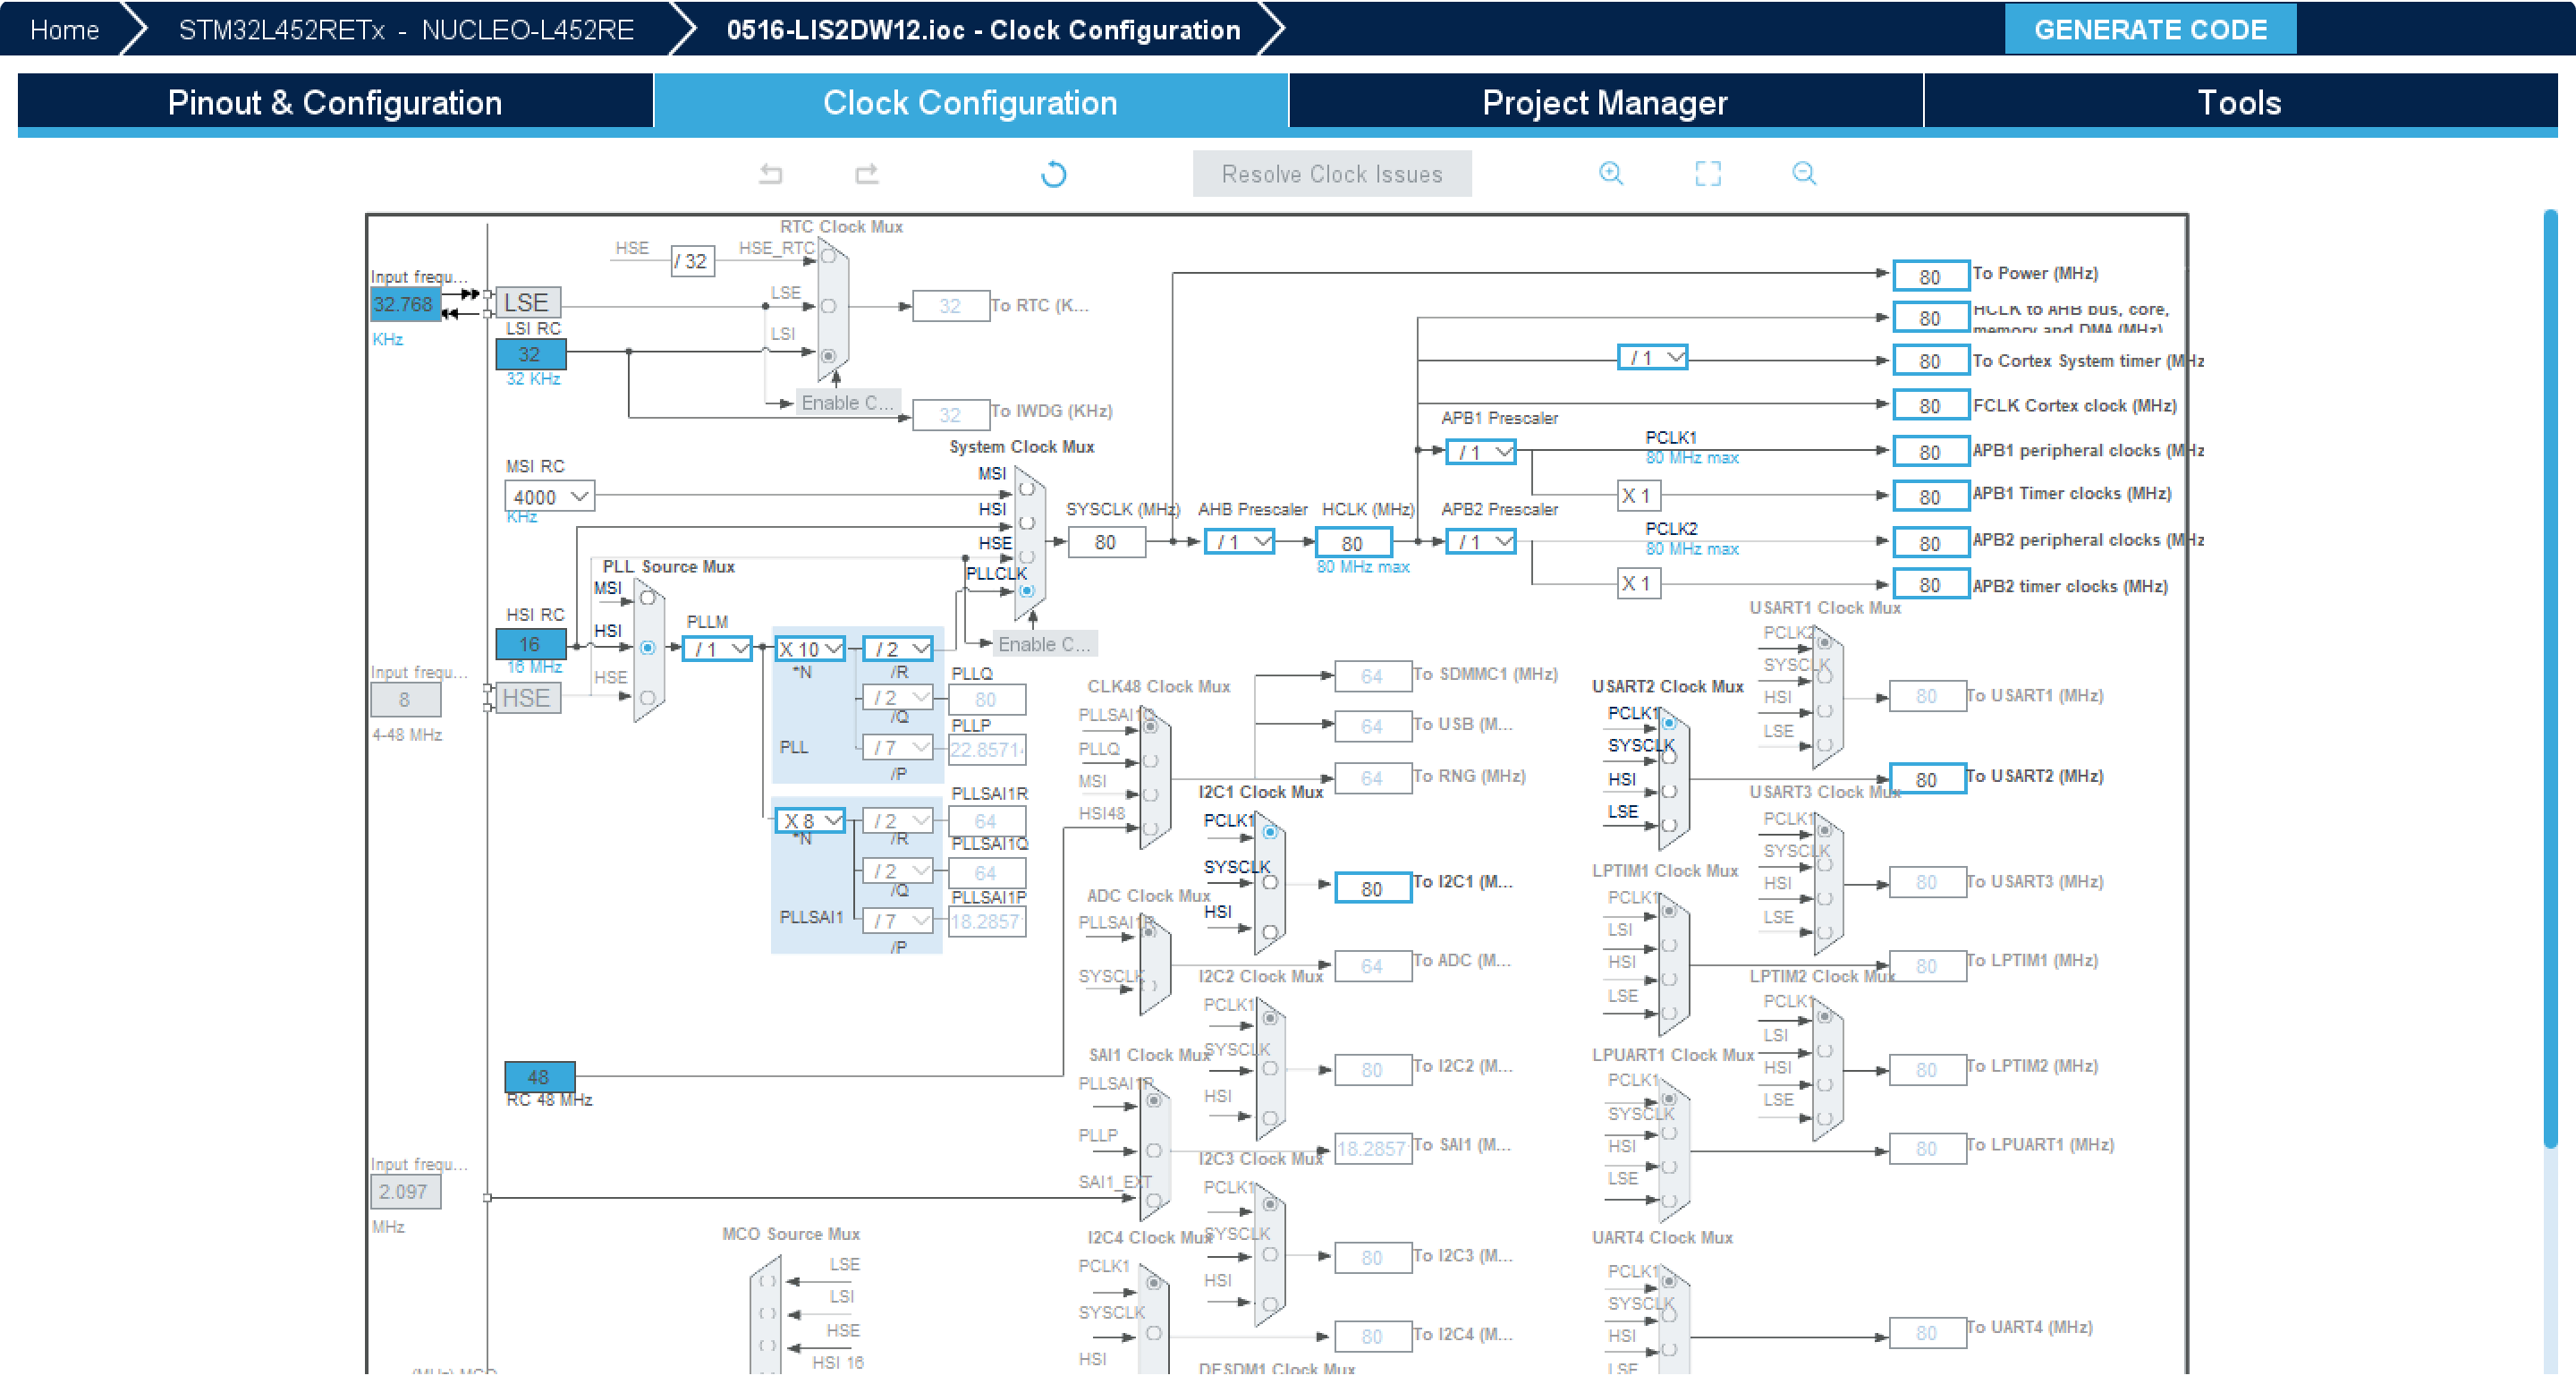Click the Home breadcrumb link
Viewport: 2576px width, 1384px height.
click(64, 29)
